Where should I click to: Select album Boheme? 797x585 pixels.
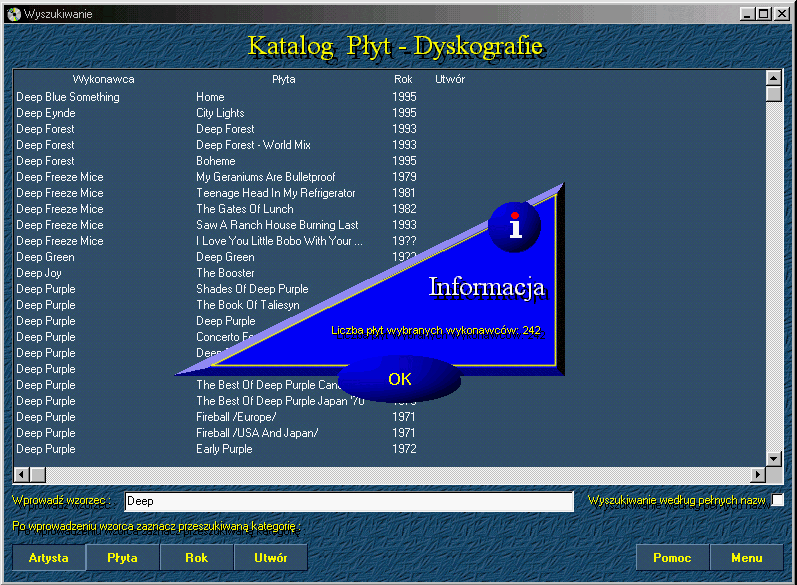(x=216, y=161)
